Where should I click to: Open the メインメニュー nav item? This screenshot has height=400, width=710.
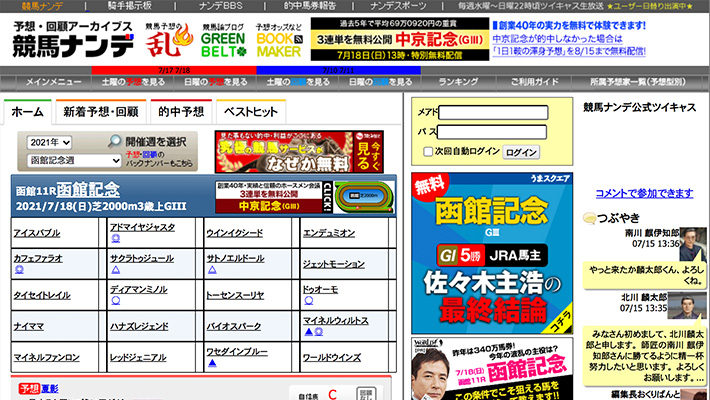click(x=53, y=82)
